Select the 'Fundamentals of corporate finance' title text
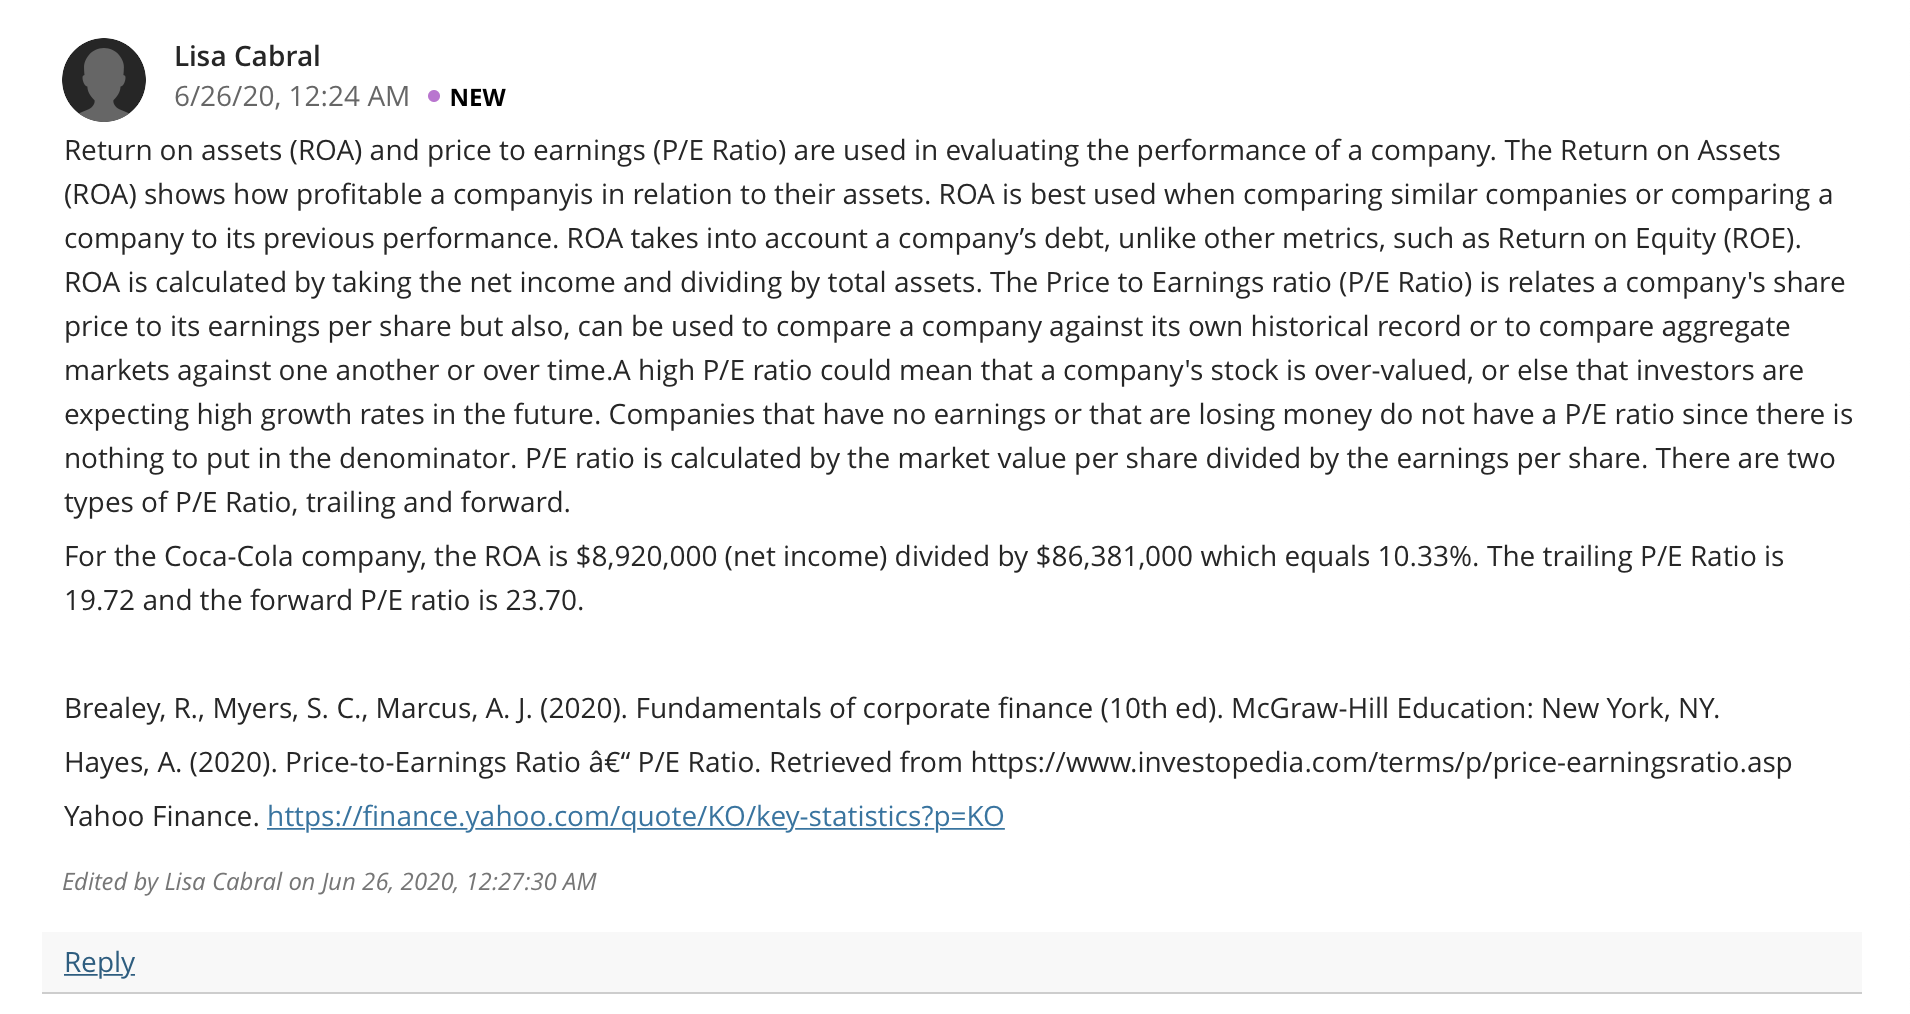The height and width of the screenshot is (1014, 1910). point(864,708)
